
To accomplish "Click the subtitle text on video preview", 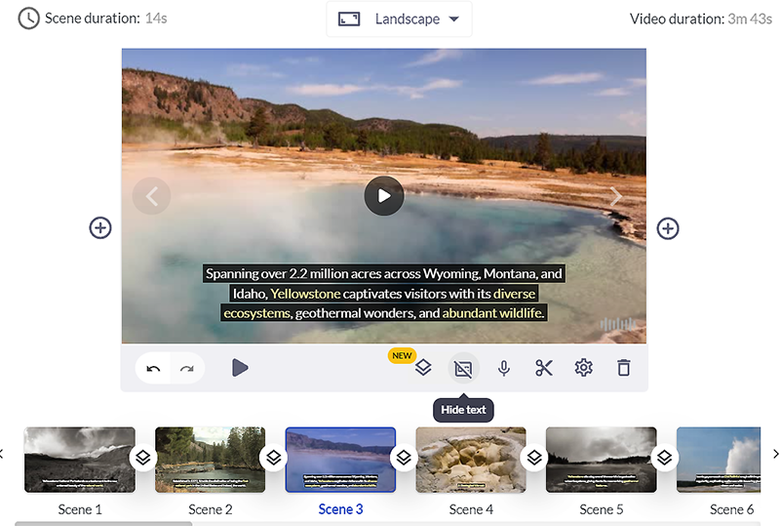I will coord(384,294).
